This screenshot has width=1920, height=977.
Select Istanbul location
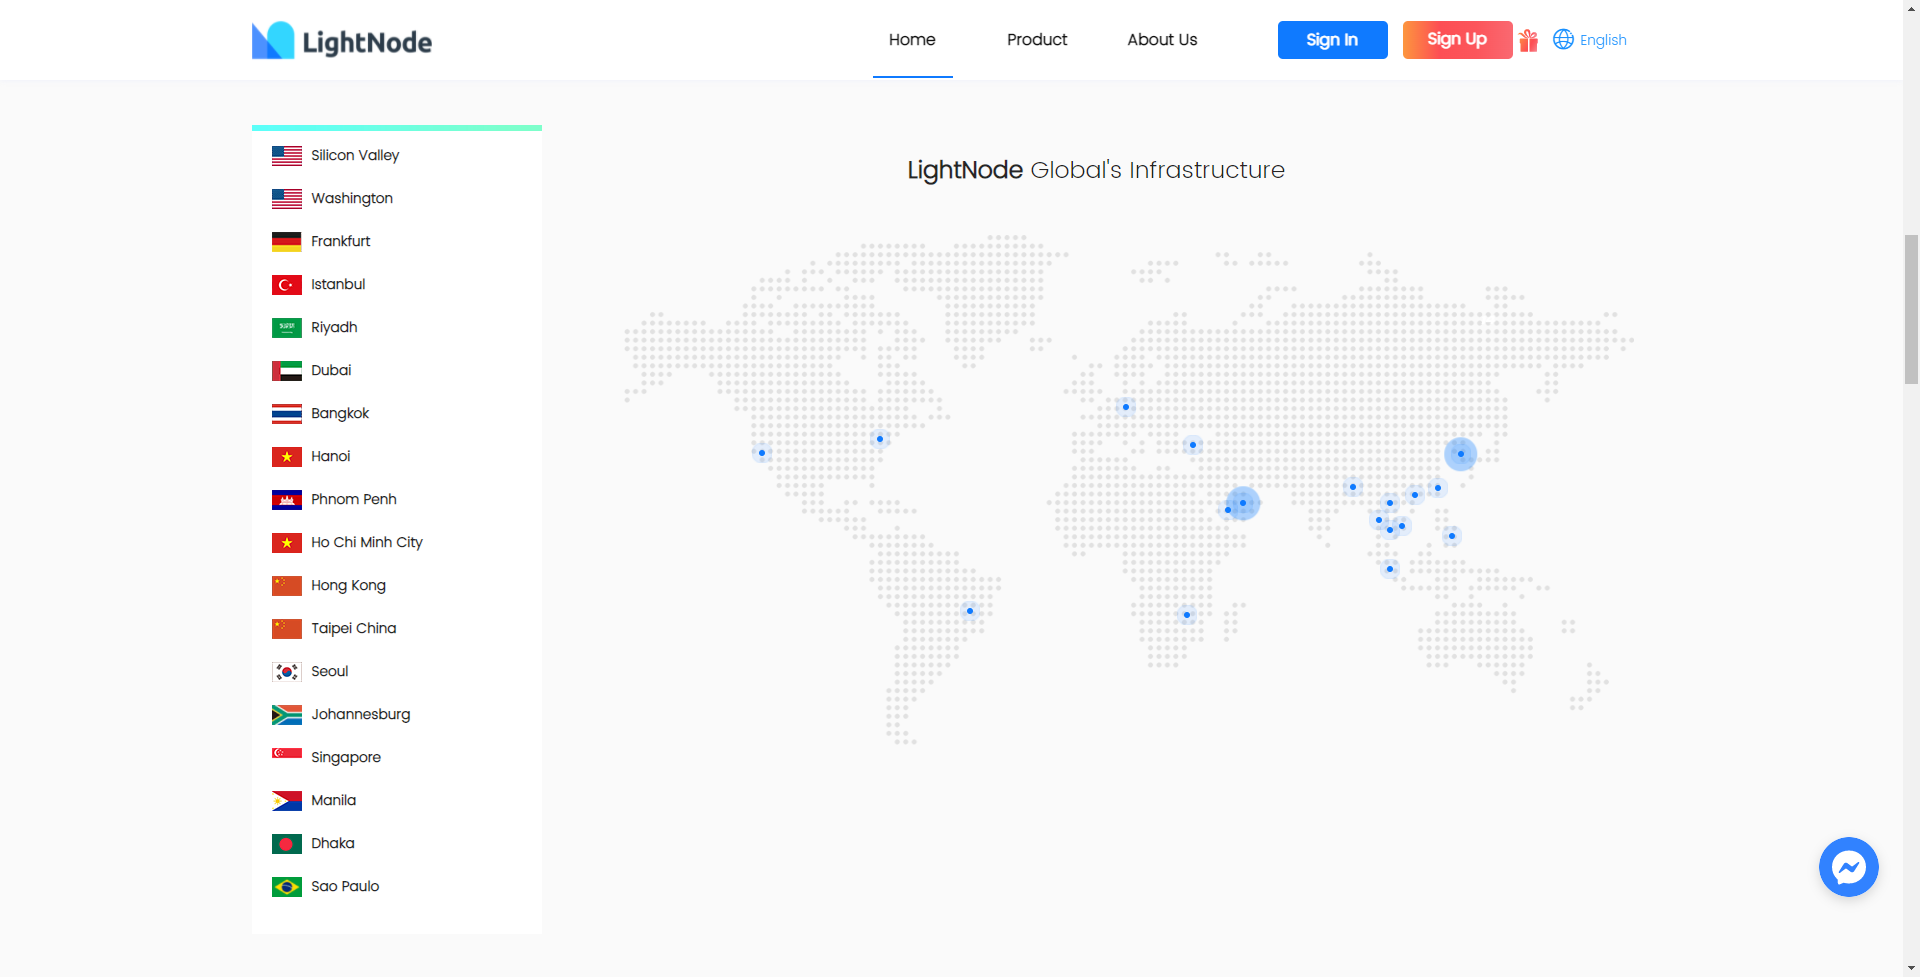point(338,284)
